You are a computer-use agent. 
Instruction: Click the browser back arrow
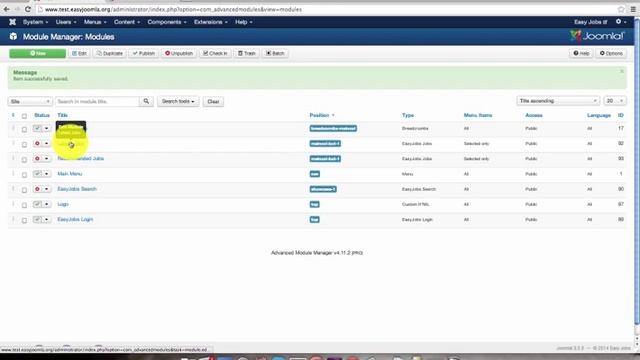coord(7,9)
